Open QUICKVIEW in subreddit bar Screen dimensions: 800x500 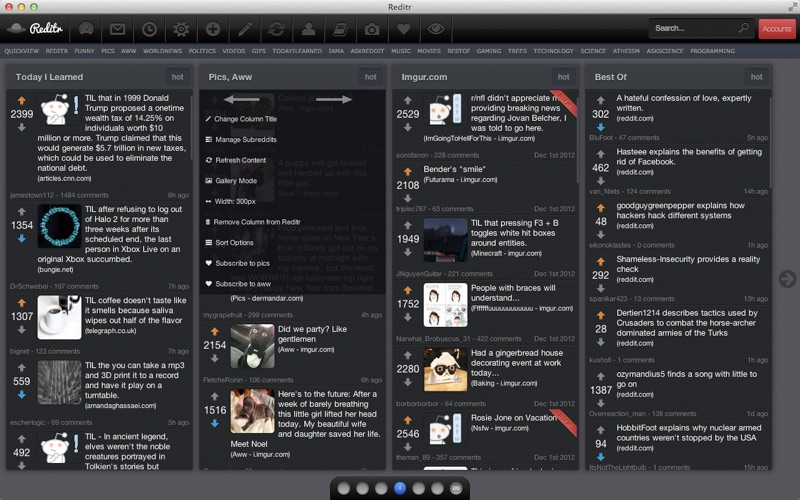(x=22, y=51)
